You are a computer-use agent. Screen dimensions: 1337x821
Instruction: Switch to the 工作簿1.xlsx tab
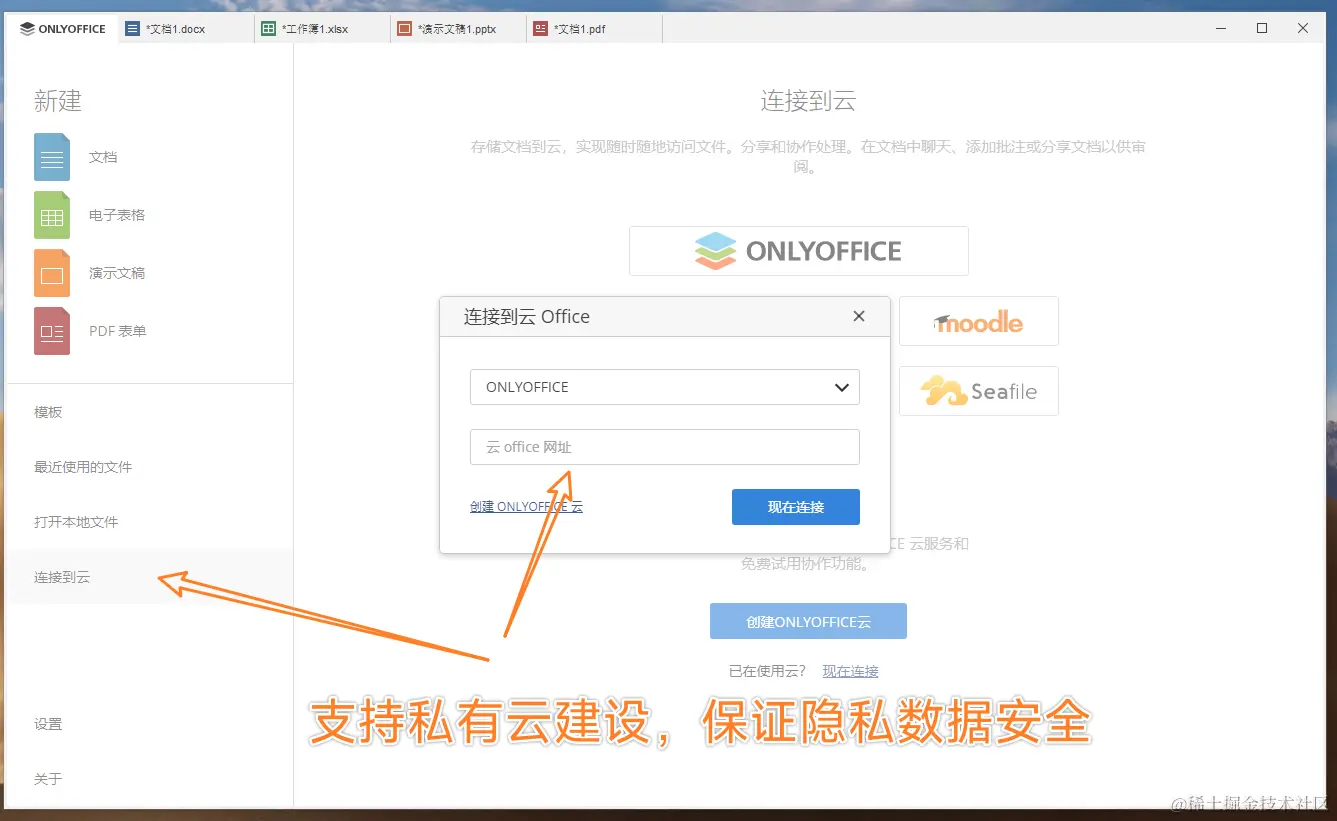coord(322,29)
